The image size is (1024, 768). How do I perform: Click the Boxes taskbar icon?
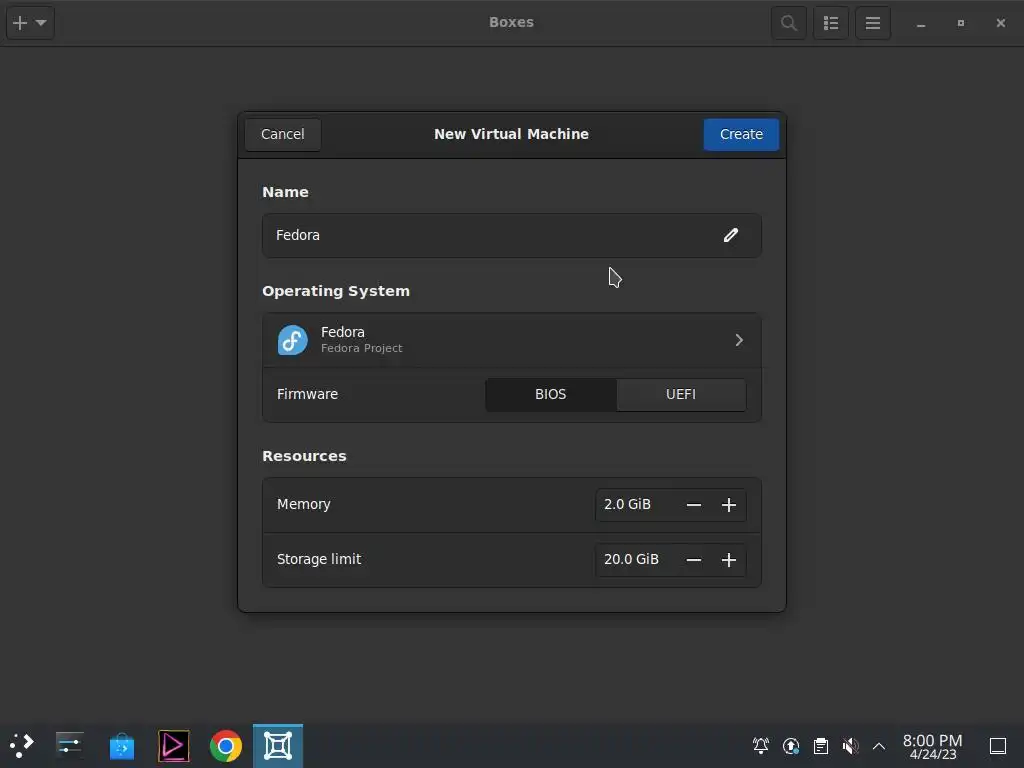coord(278,746)
